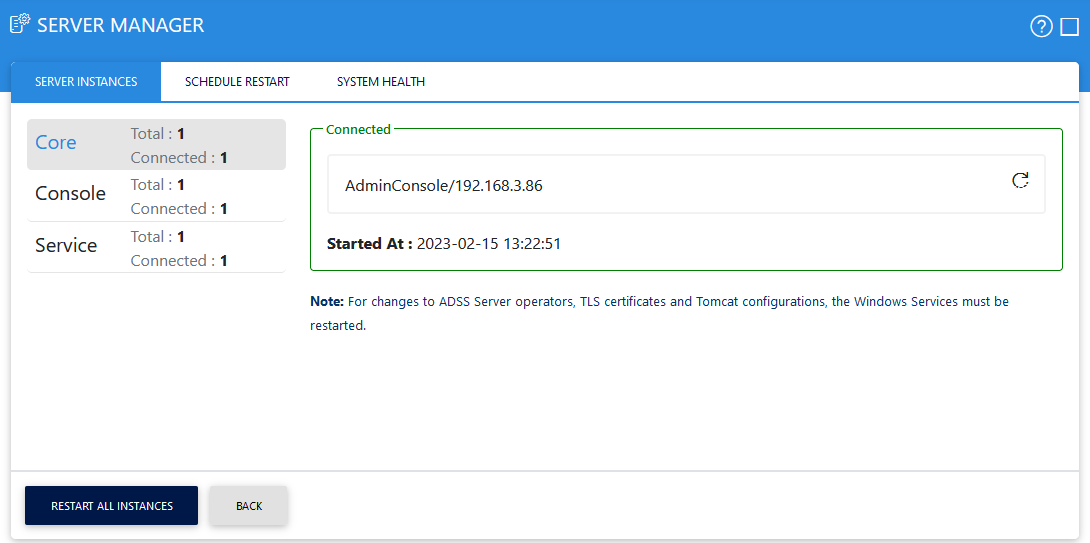The width and height of the screenshot is (1090, 543).
Task: Choose the Service server category
Action: [x=66, y=246]
